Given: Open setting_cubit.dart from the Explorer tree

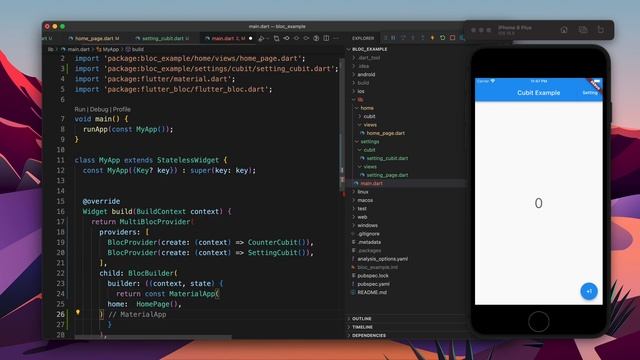Looking at the screenshot, I should [x=387, y=158].
